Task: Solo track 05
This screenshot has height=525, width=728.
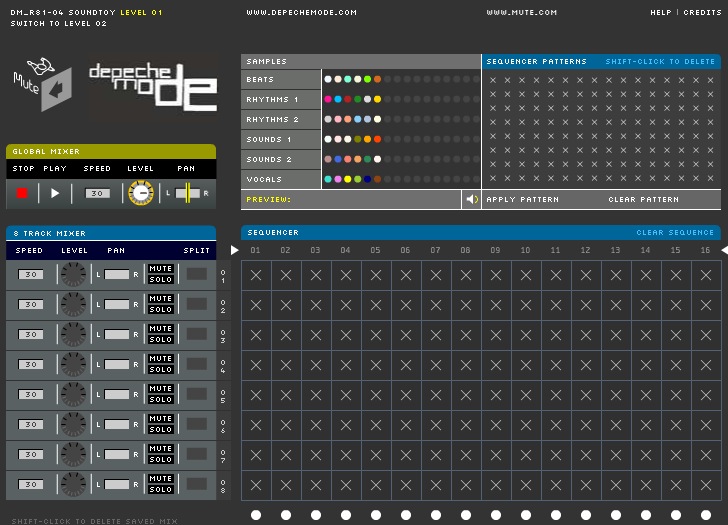Action: (x=161, y=399)
